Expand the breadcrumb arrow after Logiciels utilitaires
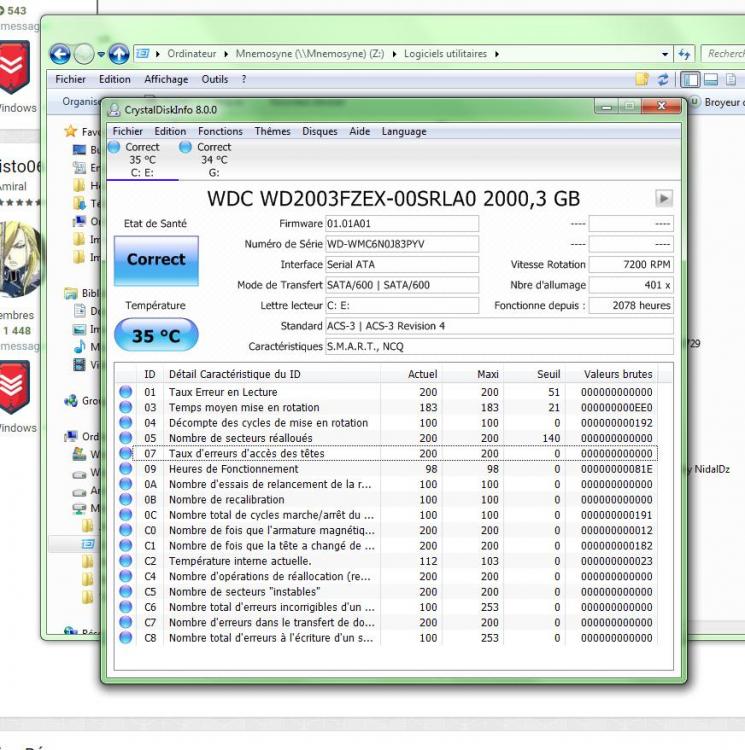745x750 pixels. [497, 54]
